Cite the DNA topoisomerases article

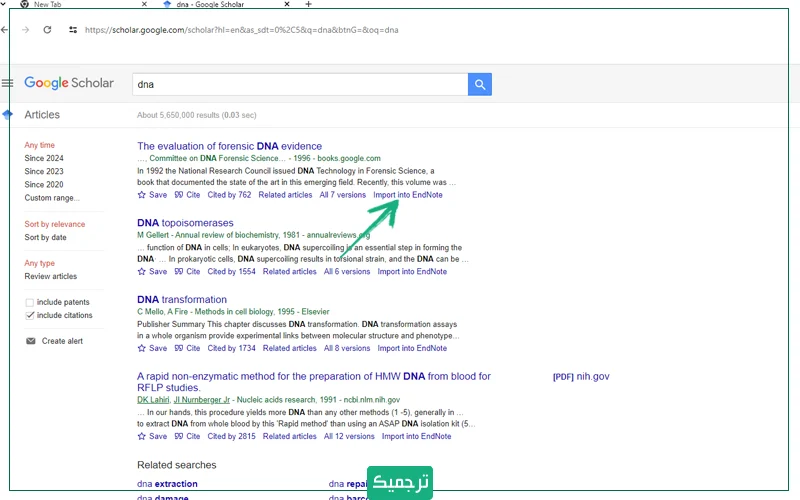coord(187,271)
